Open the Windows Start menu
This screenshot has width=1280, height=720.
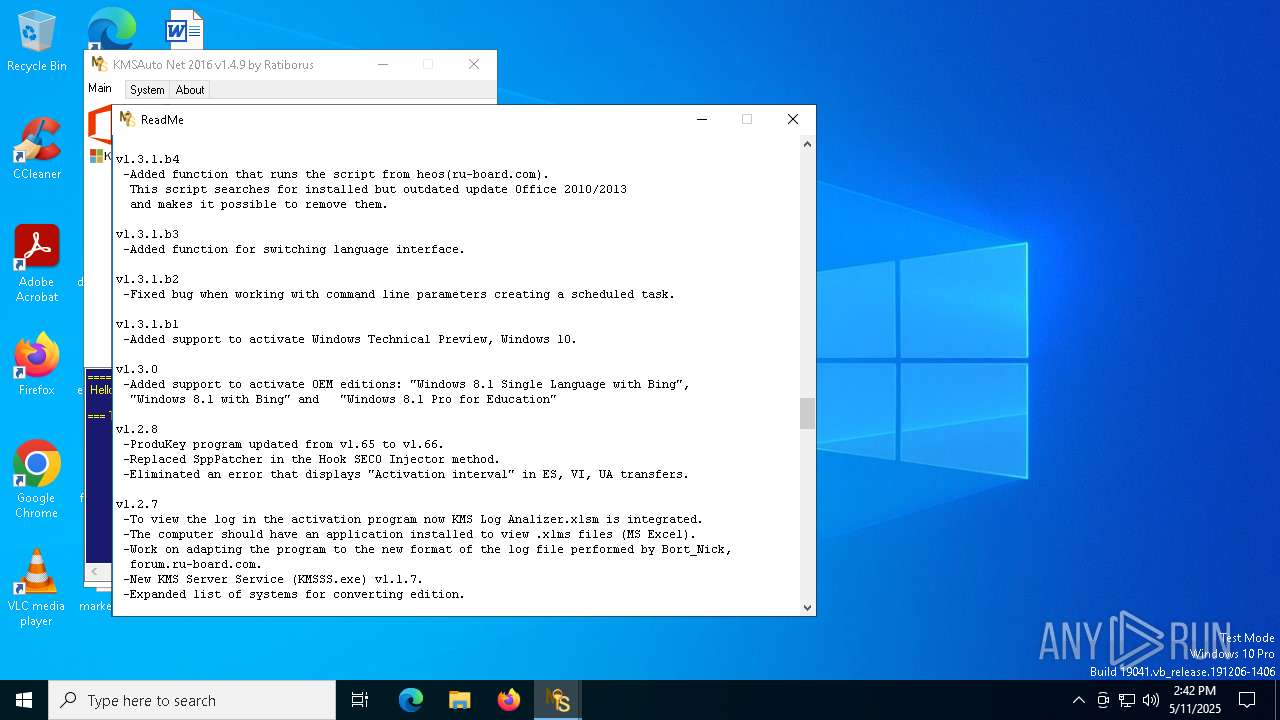[24, 700]
